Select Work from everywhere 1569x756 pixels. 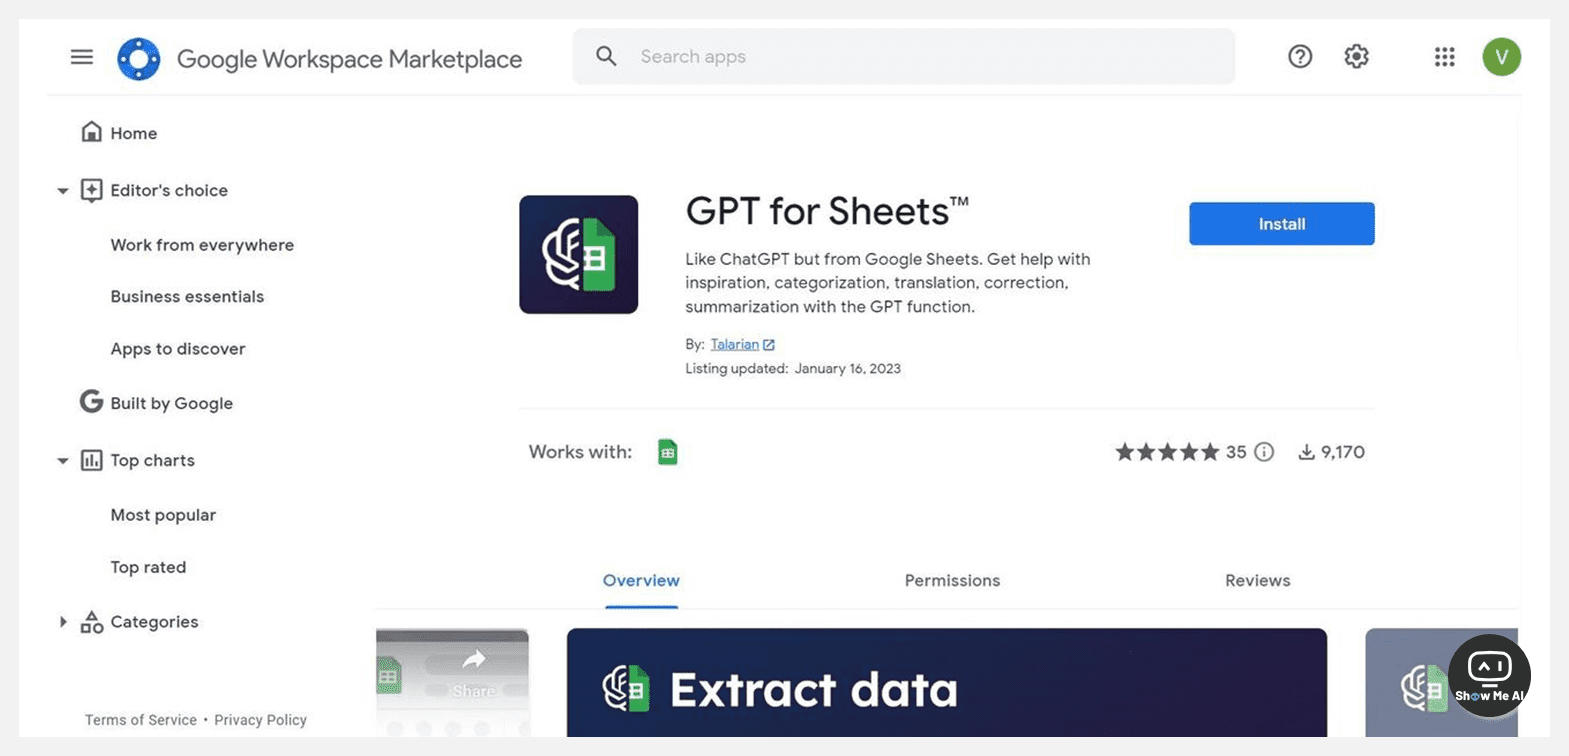(x=202, y=245)
